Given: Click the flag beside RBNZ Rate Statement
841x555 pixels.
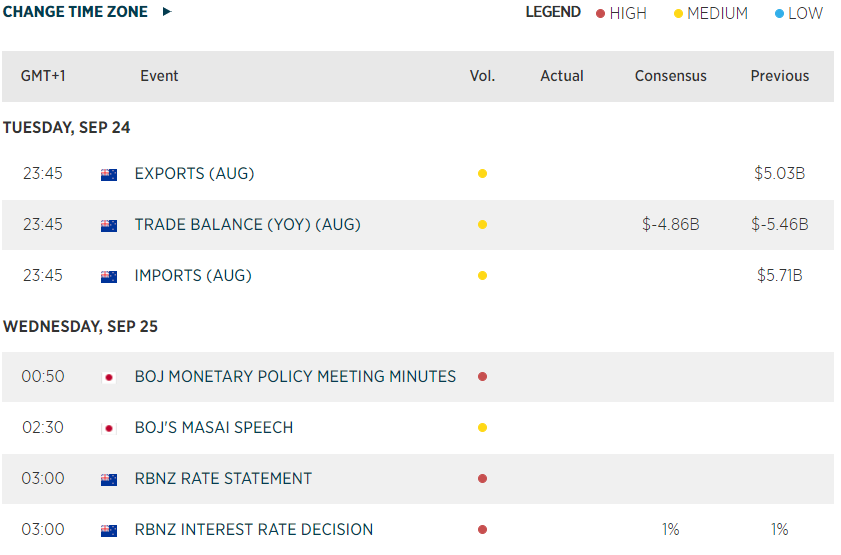Looking at the screenshot, I should point(109,479).
